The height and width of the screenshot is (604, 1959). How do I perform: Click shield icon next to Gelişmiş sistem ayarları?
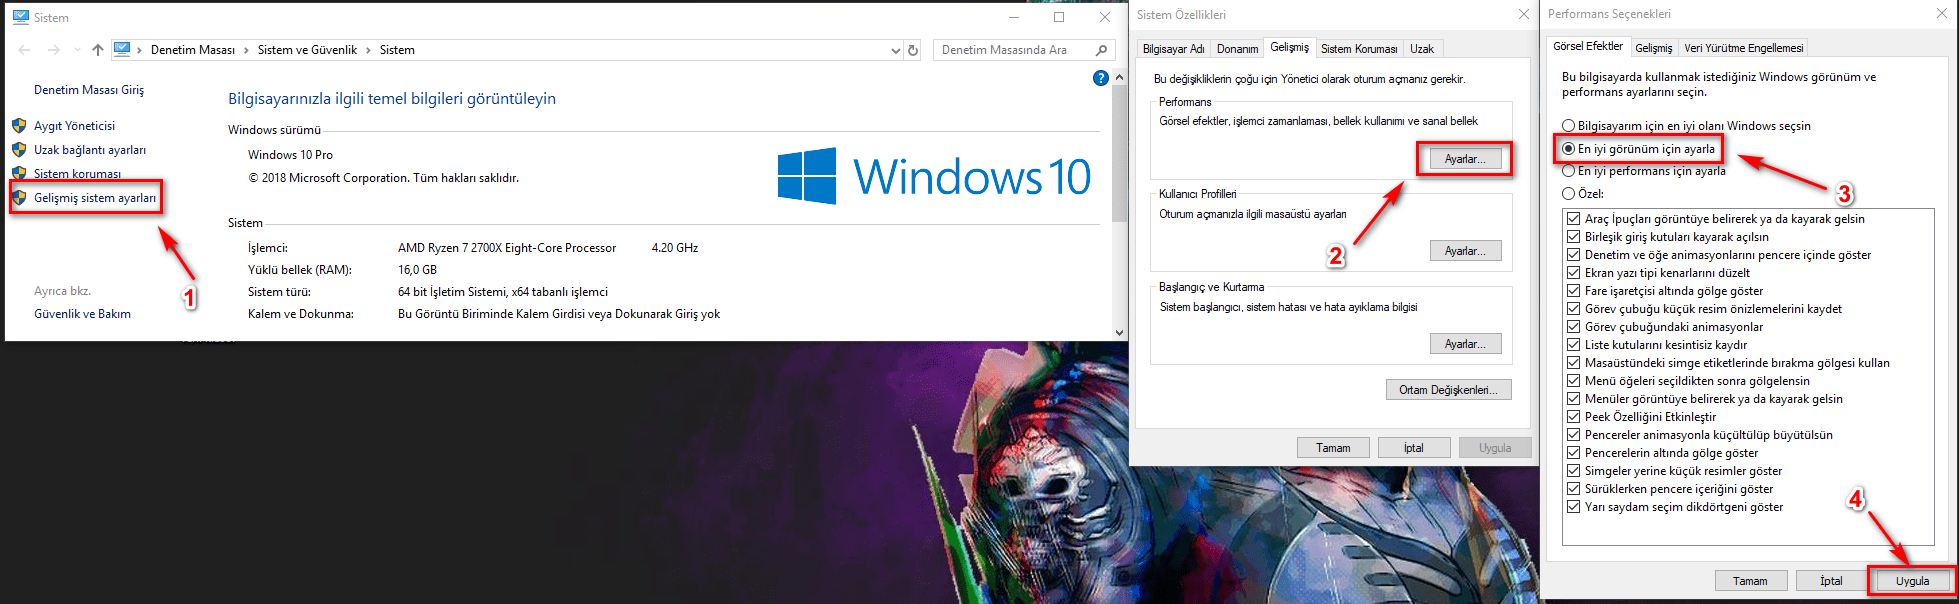tap(19, 198)
